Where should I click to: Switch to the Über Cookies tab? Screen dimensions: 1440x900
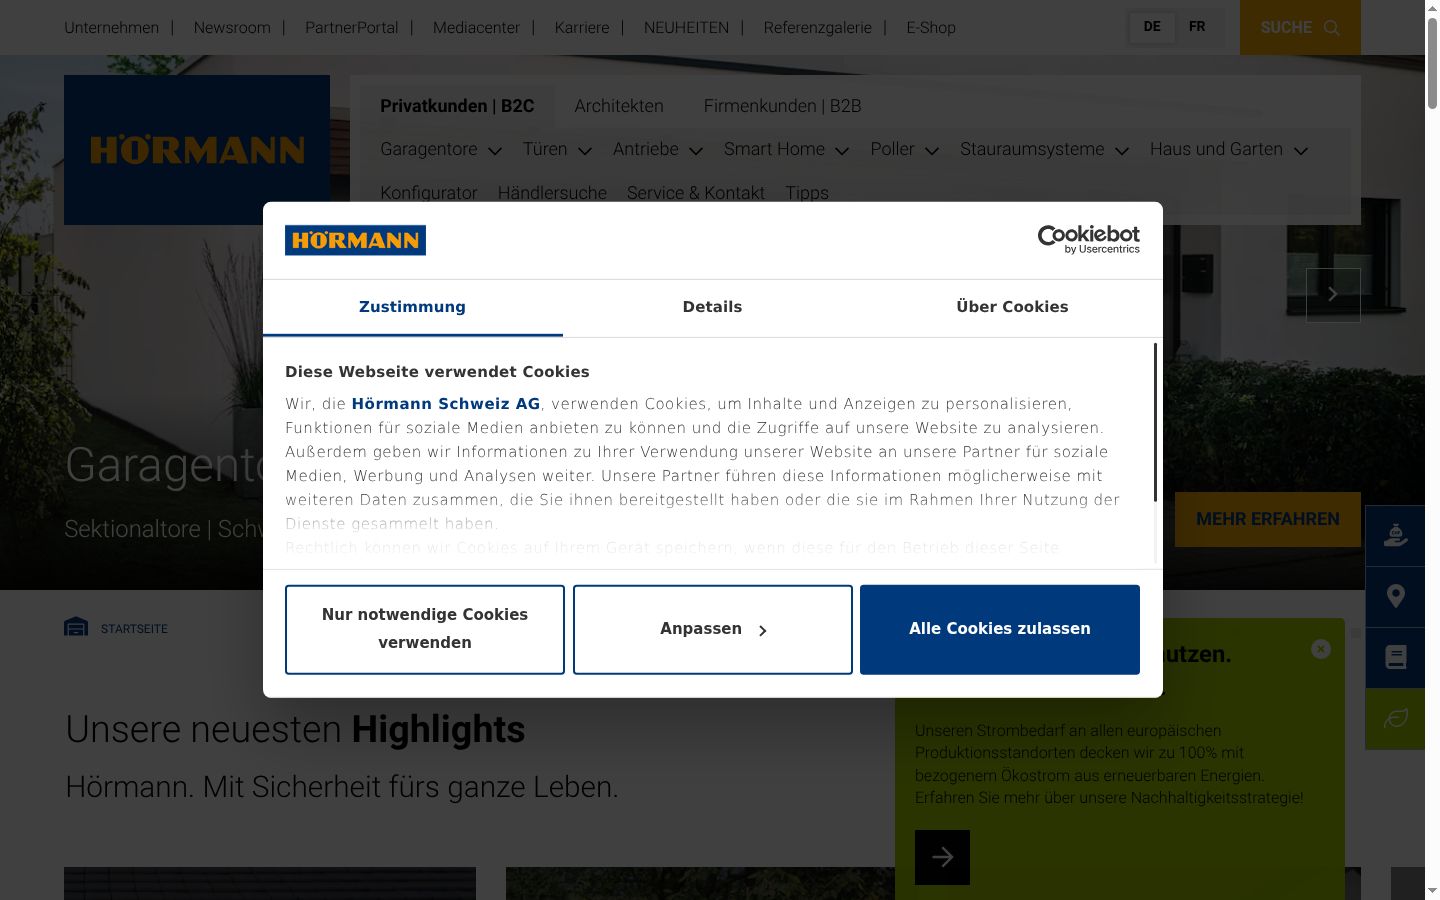[x=1013, y=307]
